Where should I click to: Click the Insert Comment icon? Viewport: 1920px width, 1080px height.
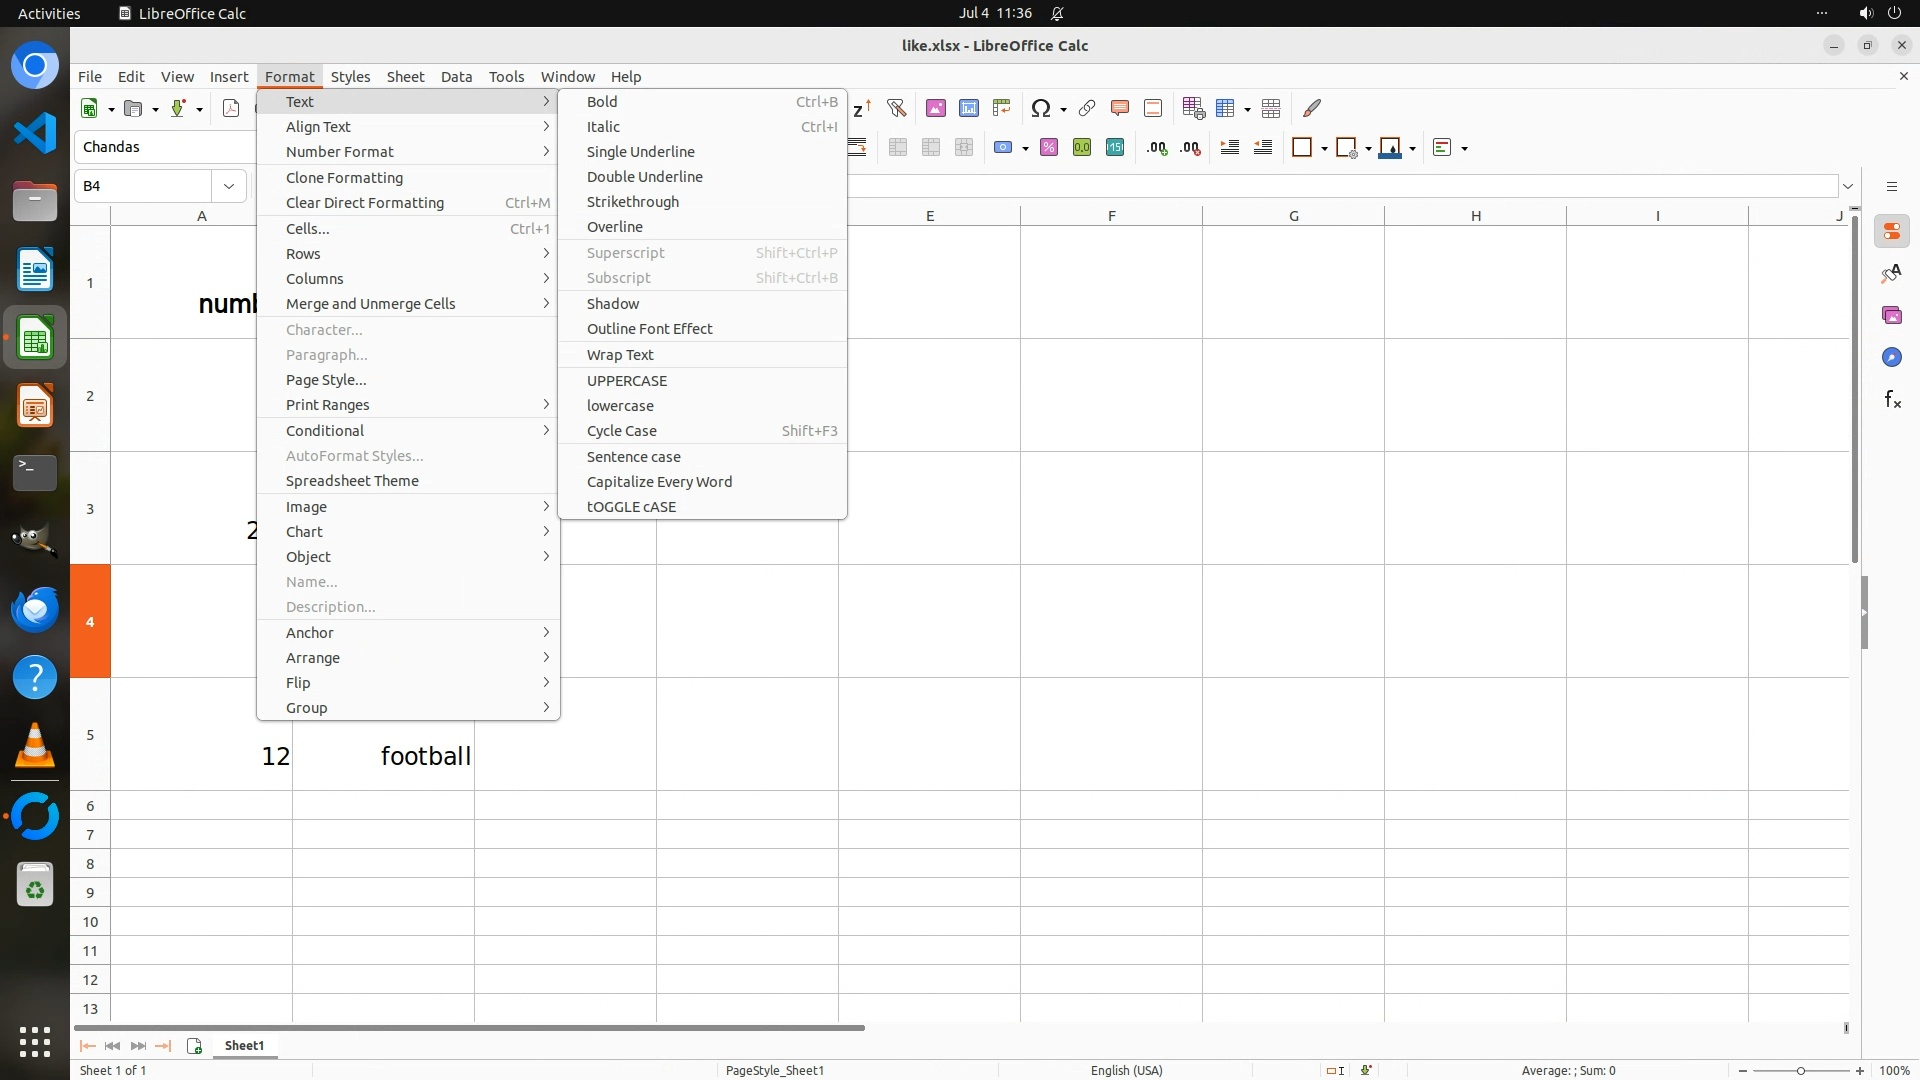coord(1120,108)
